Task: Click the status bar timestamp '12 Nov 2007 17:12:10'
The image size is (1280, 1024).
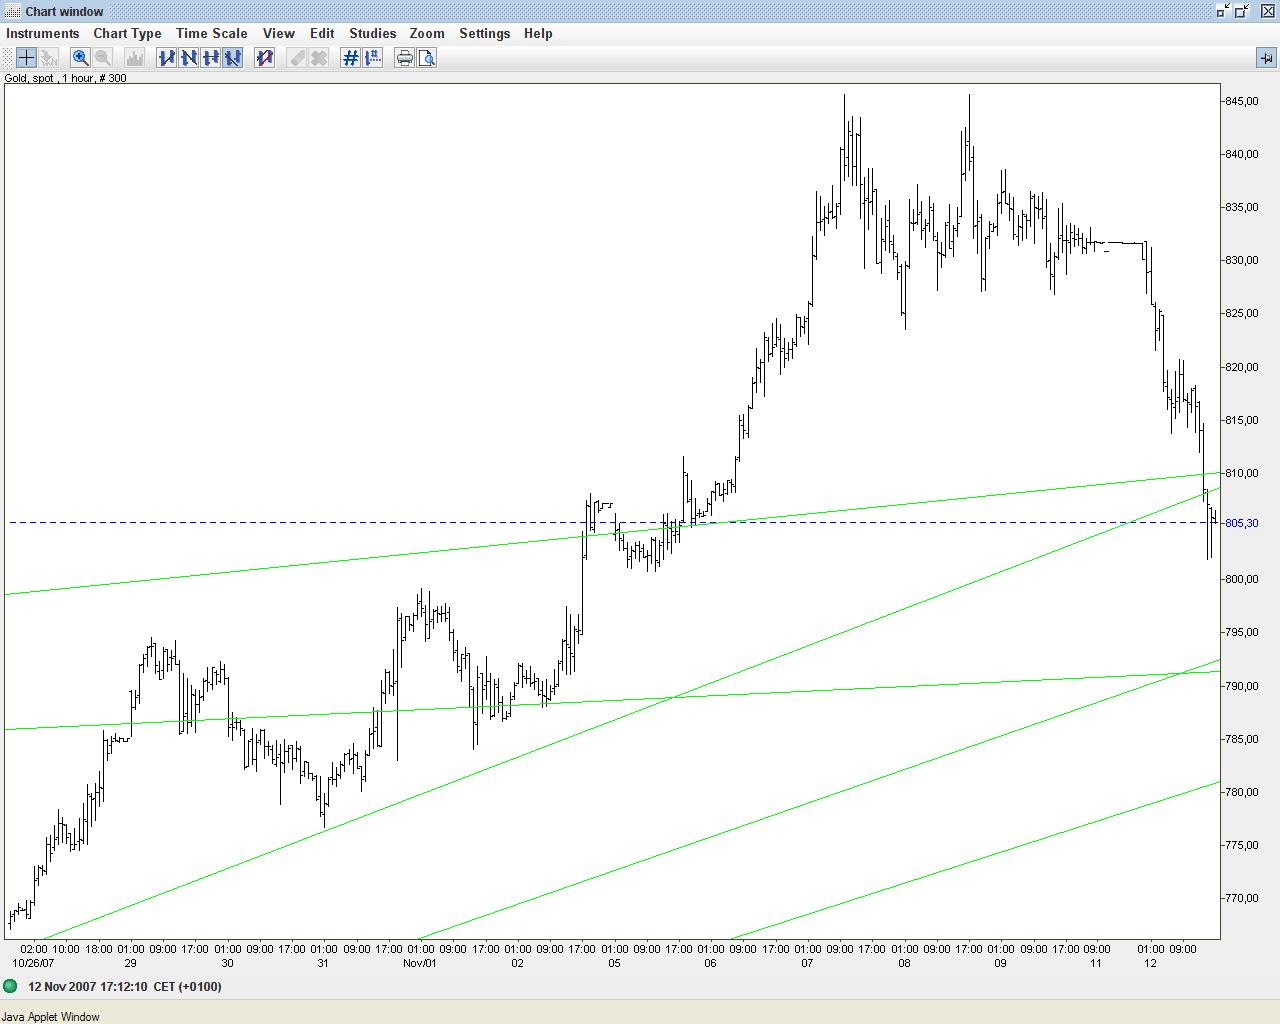Action: (88, 987)
